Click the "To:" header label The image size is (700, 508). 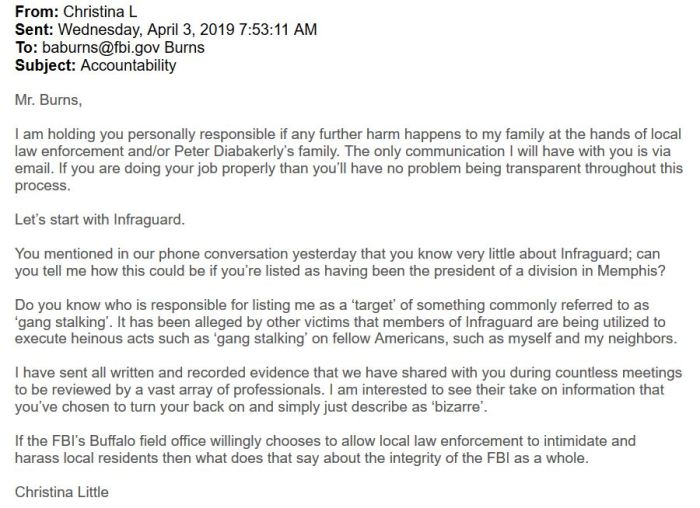click(x=27, y=48)
